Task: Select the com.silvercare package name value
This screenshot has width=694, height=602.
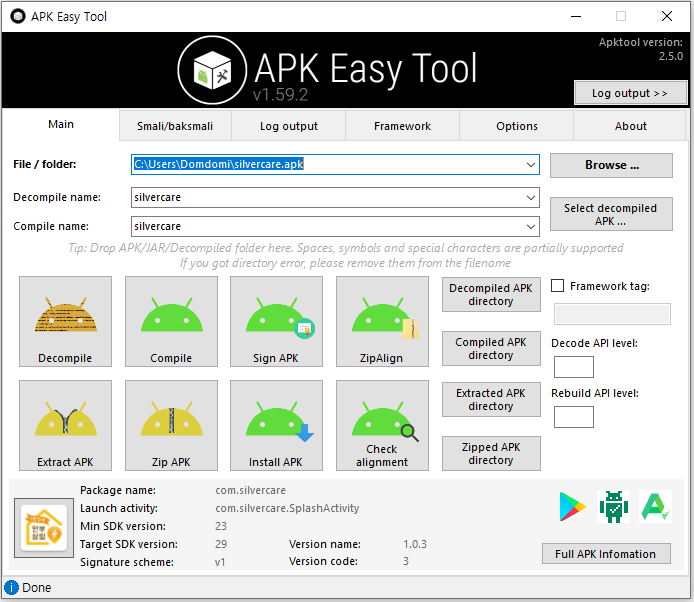Action: pyautogui.click(x=251, y=490)
